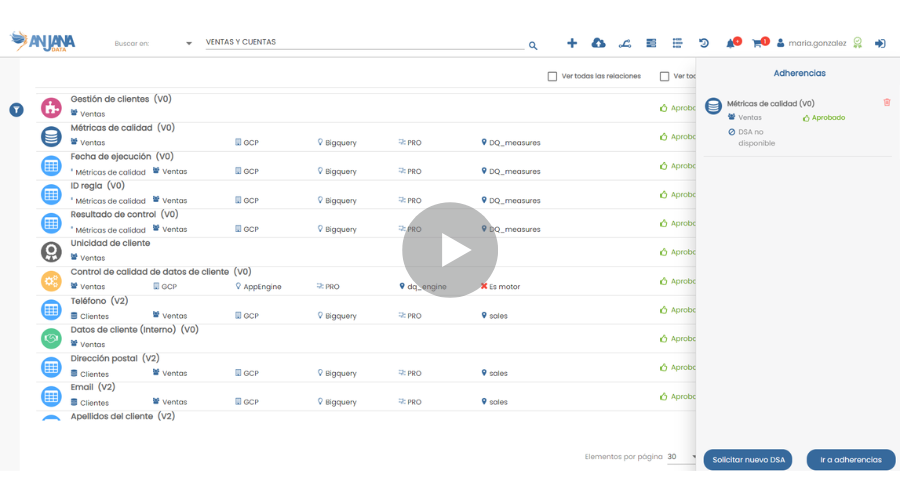900x500 pixels.
Task: Click the history clock icon
Action: (x=704, y=43)
